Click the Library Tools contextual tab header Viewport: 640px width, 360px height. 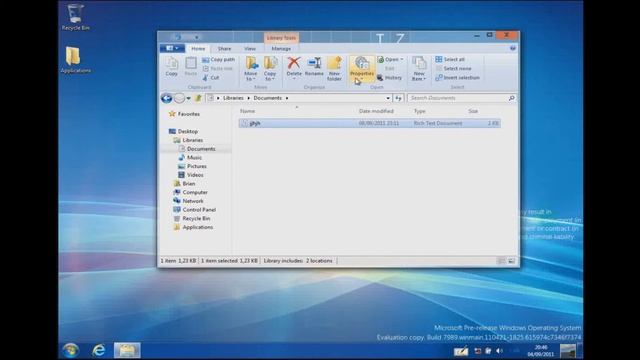click(281, 38)
